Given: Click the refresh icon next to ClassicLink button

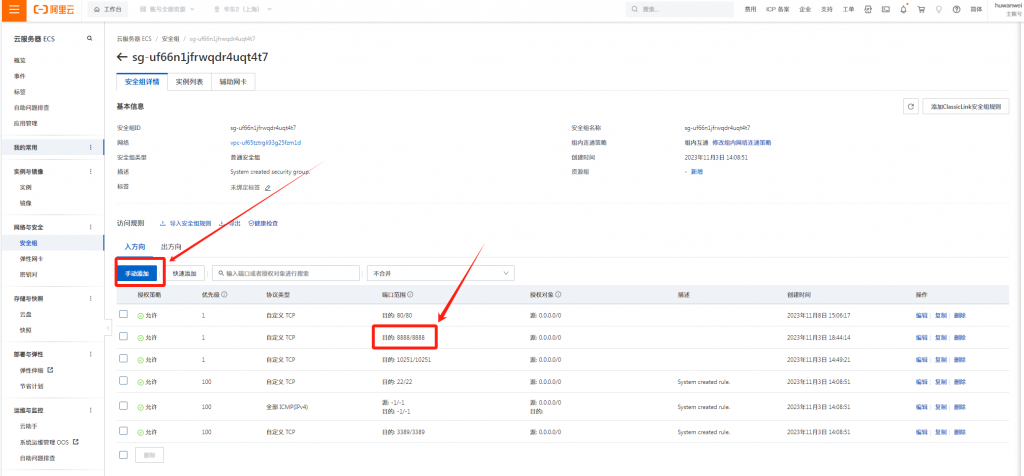Looking at the screenshot, I should 910,106.
